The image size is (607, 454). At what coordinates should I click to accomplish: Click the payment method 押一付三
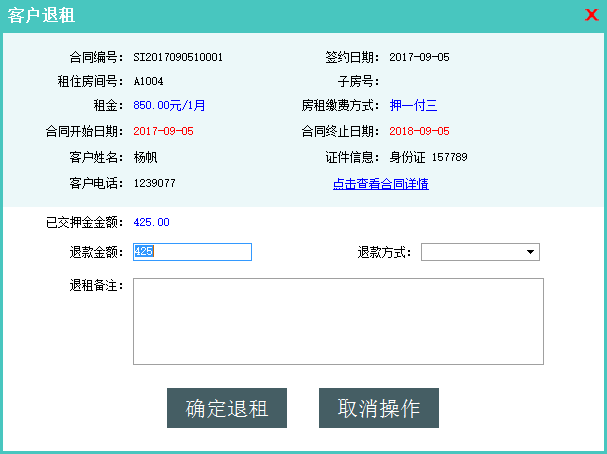click(x=413, y=105)
